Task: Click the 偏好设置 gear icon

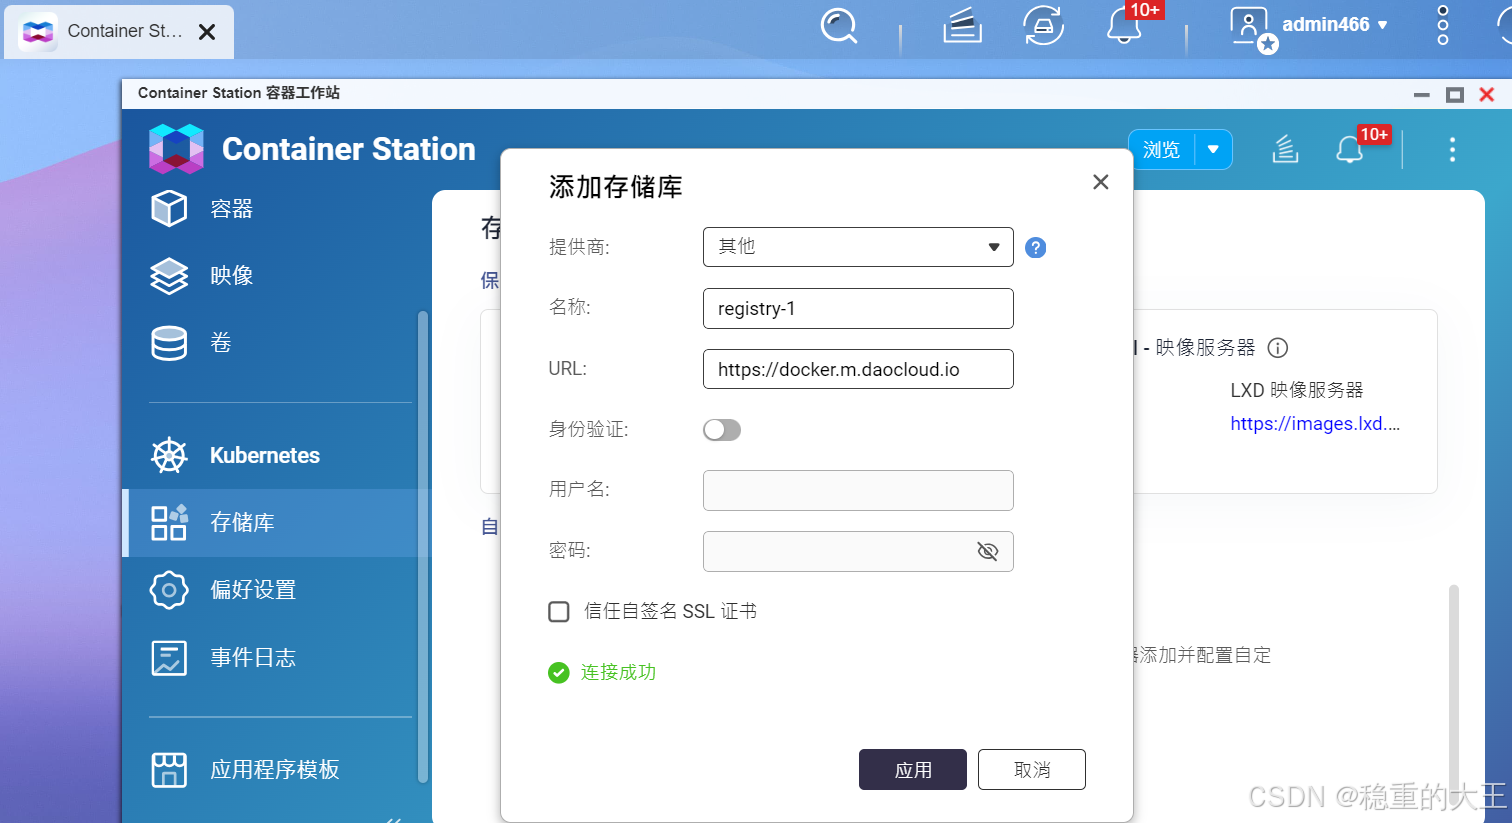Action: (169, 590)
